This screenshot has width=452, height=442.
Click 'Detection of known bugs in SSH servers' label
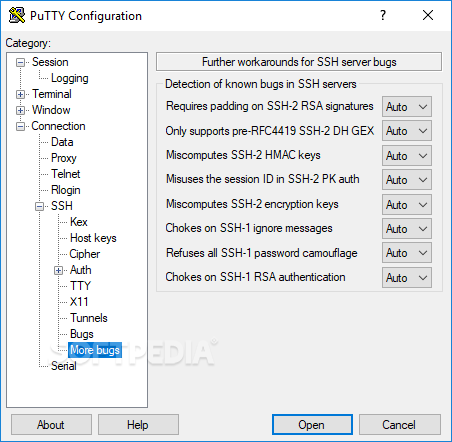[261, 84]
